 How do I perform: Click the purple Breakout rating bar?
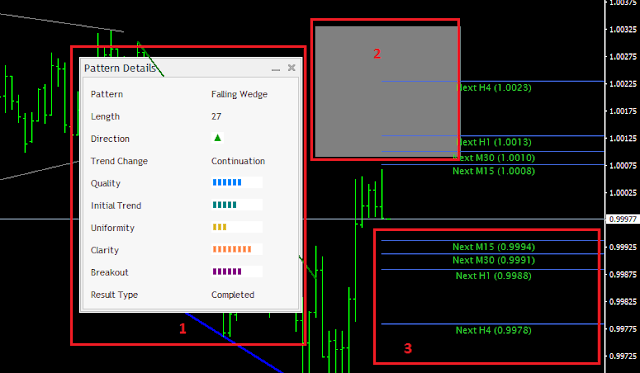point(227,271)
